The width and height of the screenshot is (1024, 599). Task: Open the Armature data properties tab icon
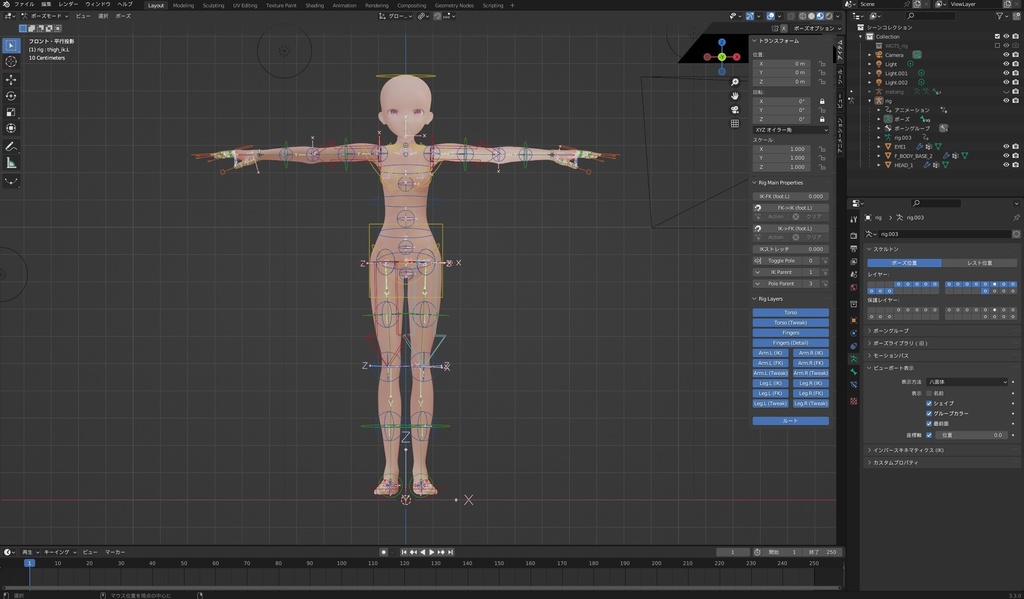tap(854, 359)
